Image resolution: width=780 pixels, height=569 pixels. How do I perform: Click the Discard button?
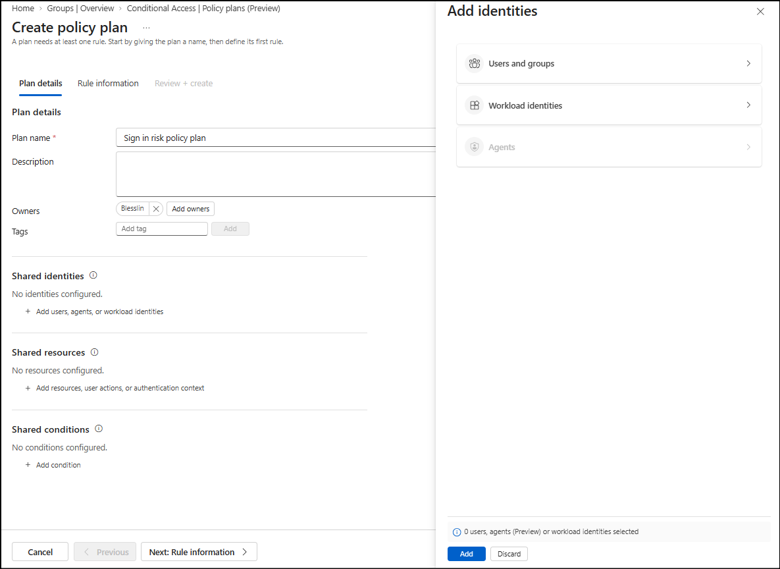[509, 554]
